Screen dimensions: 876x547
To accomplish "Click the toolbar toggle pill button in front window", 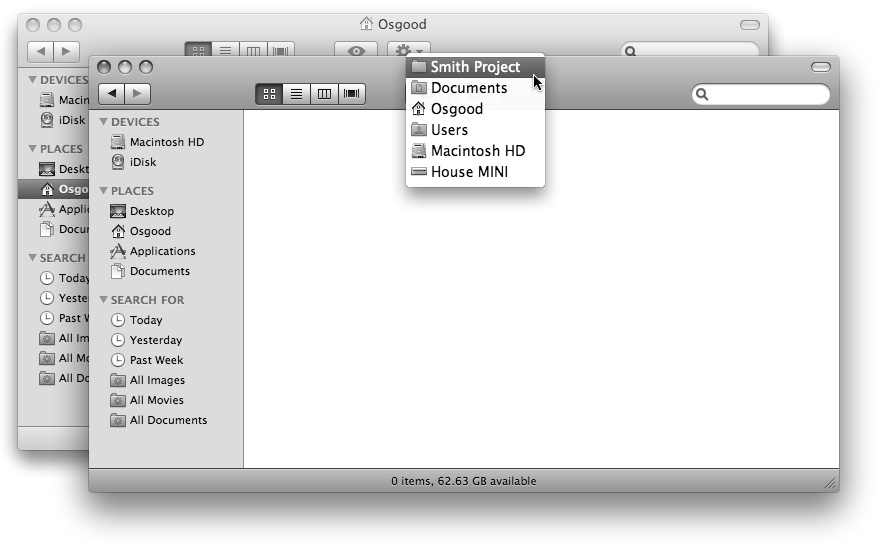I will [x=821, y=67].
